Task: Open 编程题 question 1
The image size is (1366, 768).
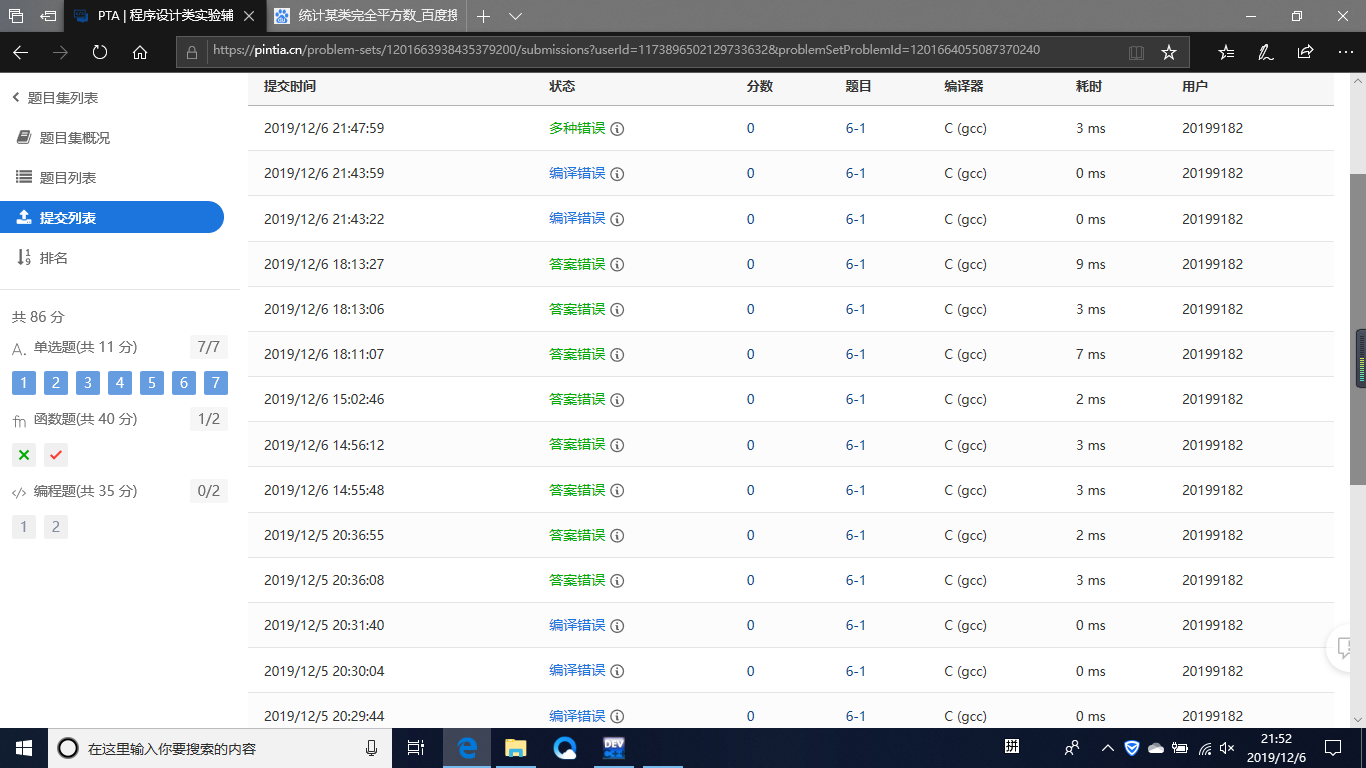Action: point(24,527)
